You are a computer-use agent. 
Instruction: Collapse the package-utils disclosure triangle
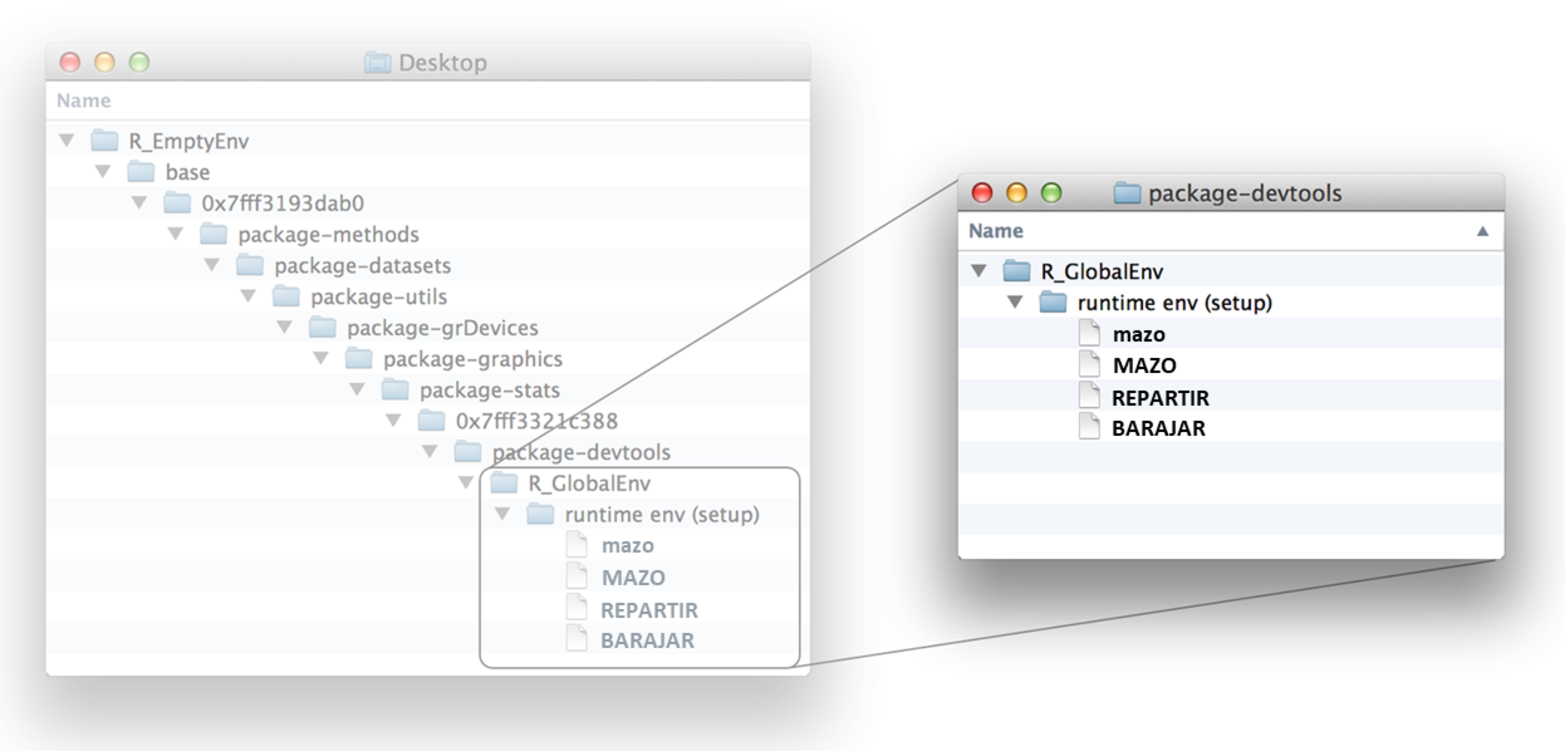(247, 297)
